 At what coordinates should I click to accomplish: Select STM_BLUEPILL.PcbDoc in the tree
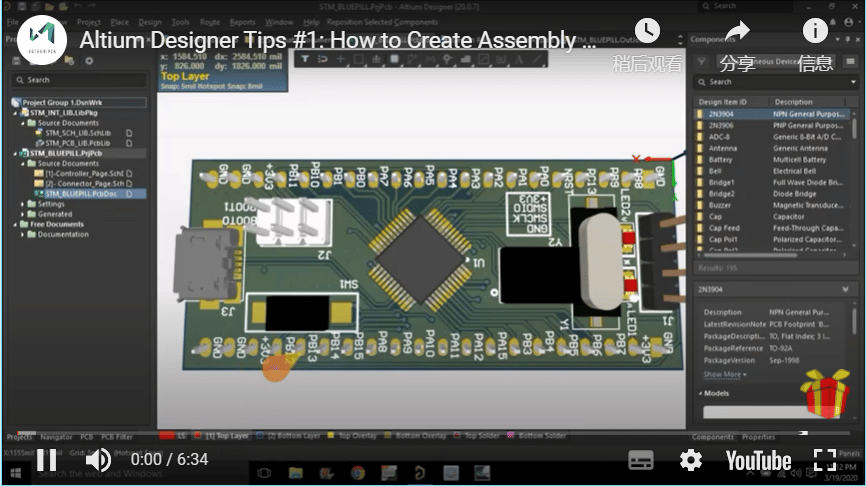(81, 194)
